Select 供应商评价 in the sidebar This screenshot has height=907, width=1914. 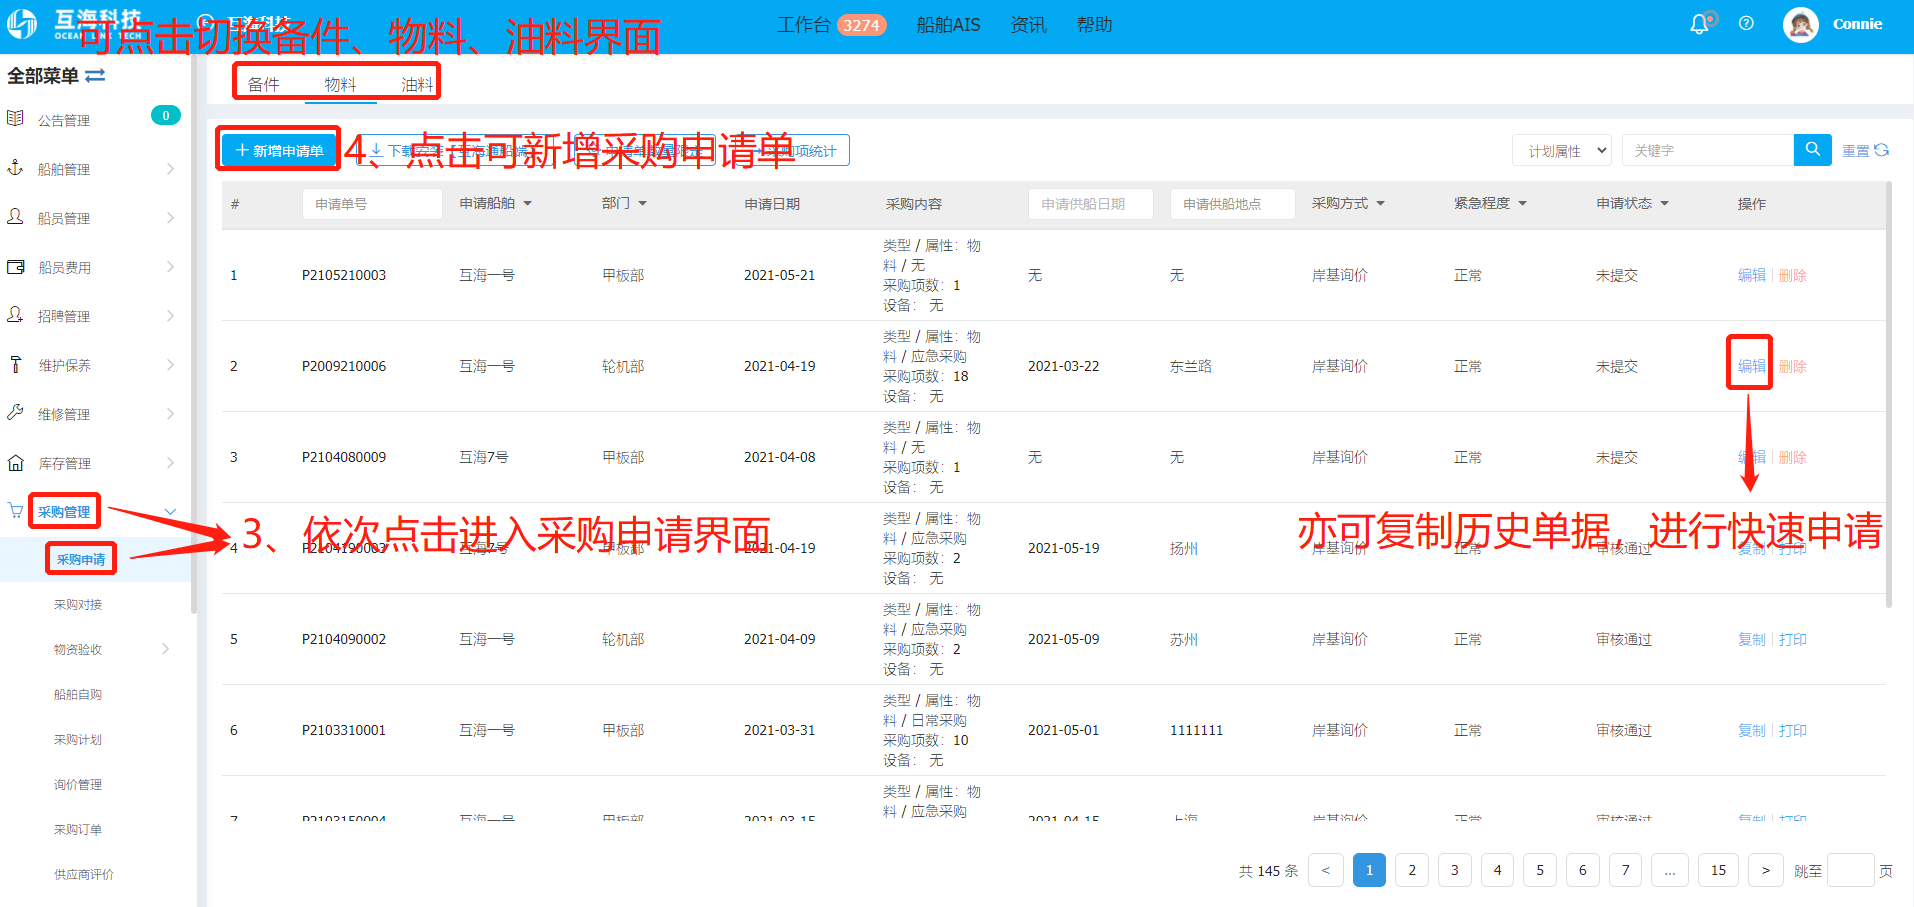click(x=84, y=874)
